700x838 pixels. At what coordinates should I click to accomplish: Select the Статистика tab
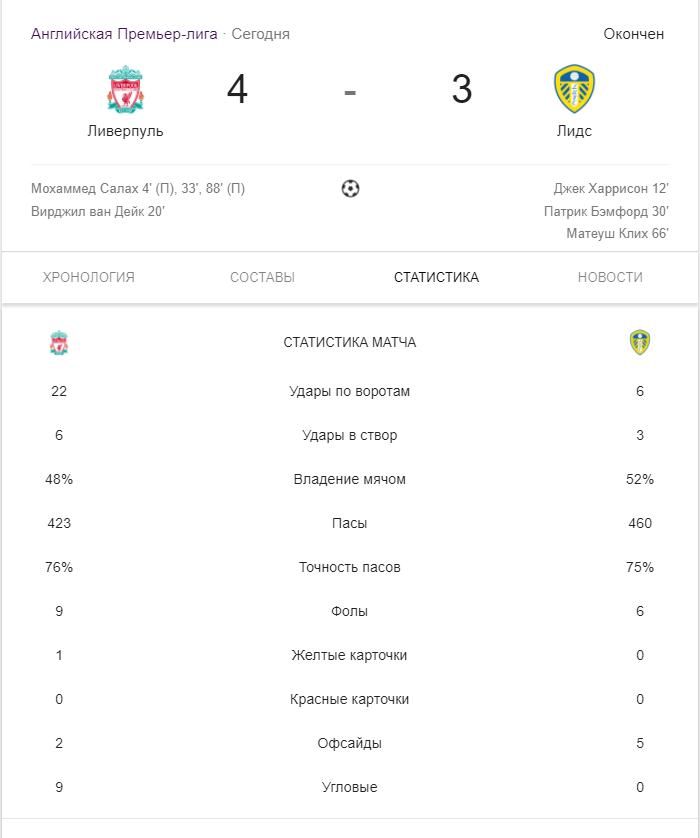point(436,277)
